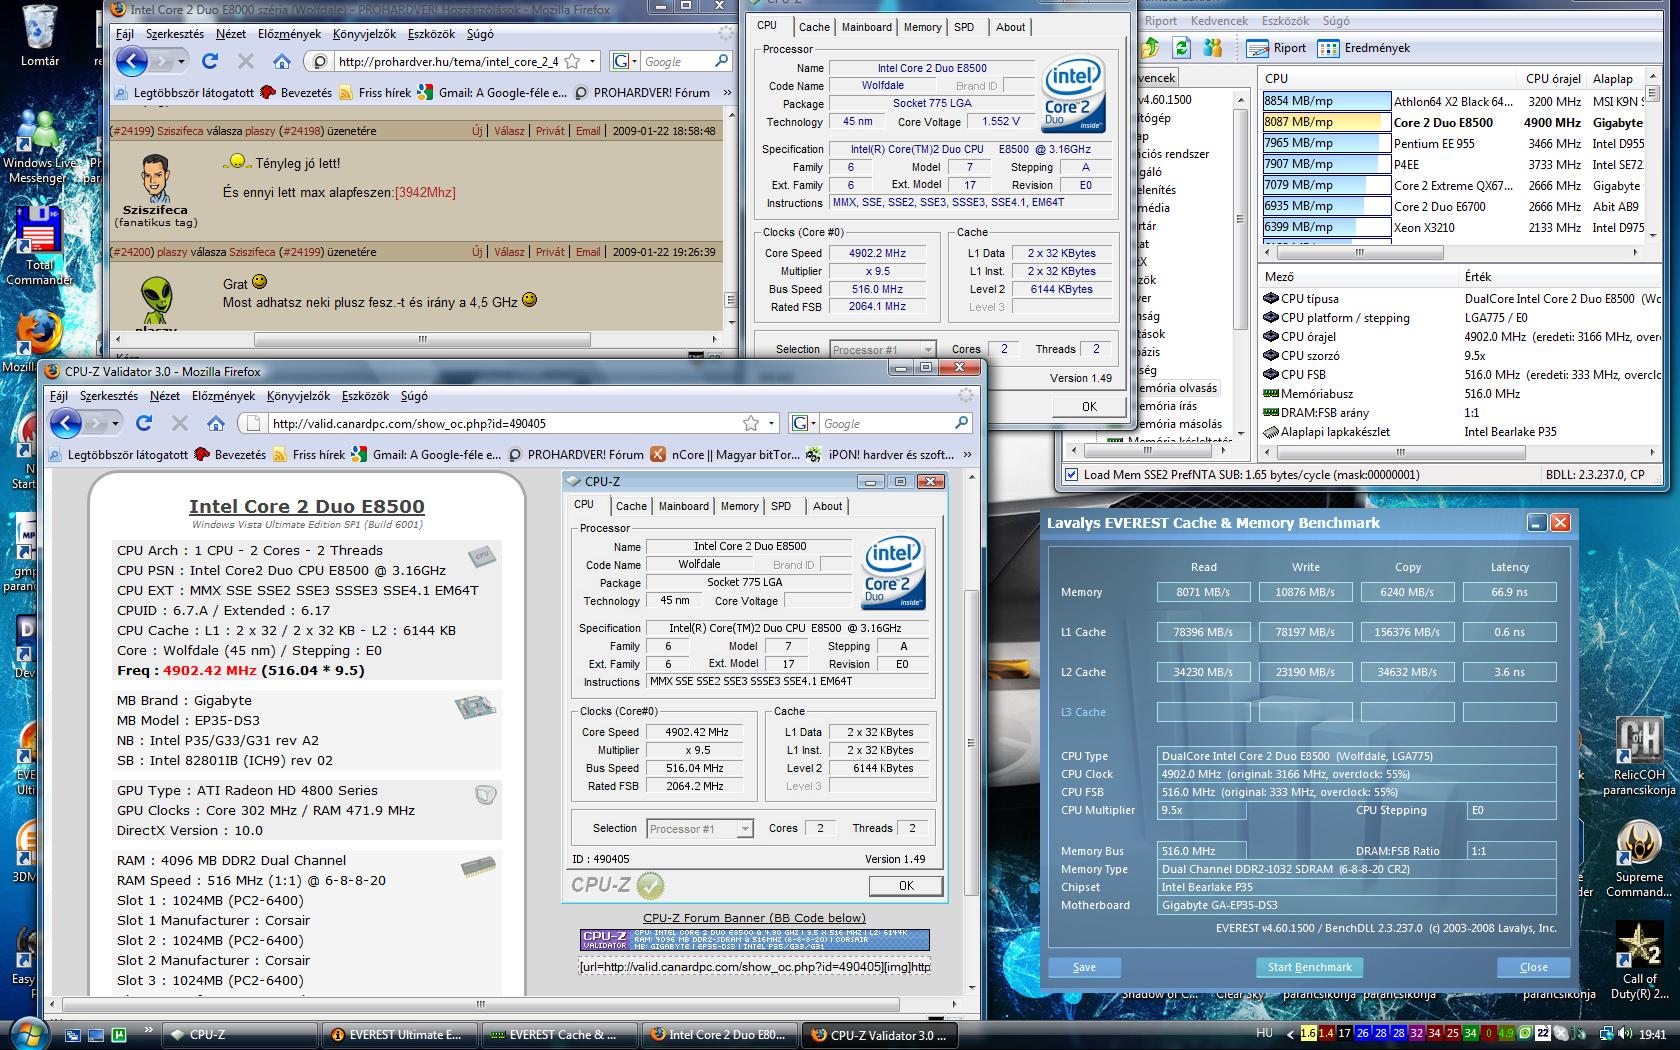Screen dimensions: 1680x1050
Task: Toggle Load Mem SSE2 PrefNTA checkbox
Action: pos(1072,475)
